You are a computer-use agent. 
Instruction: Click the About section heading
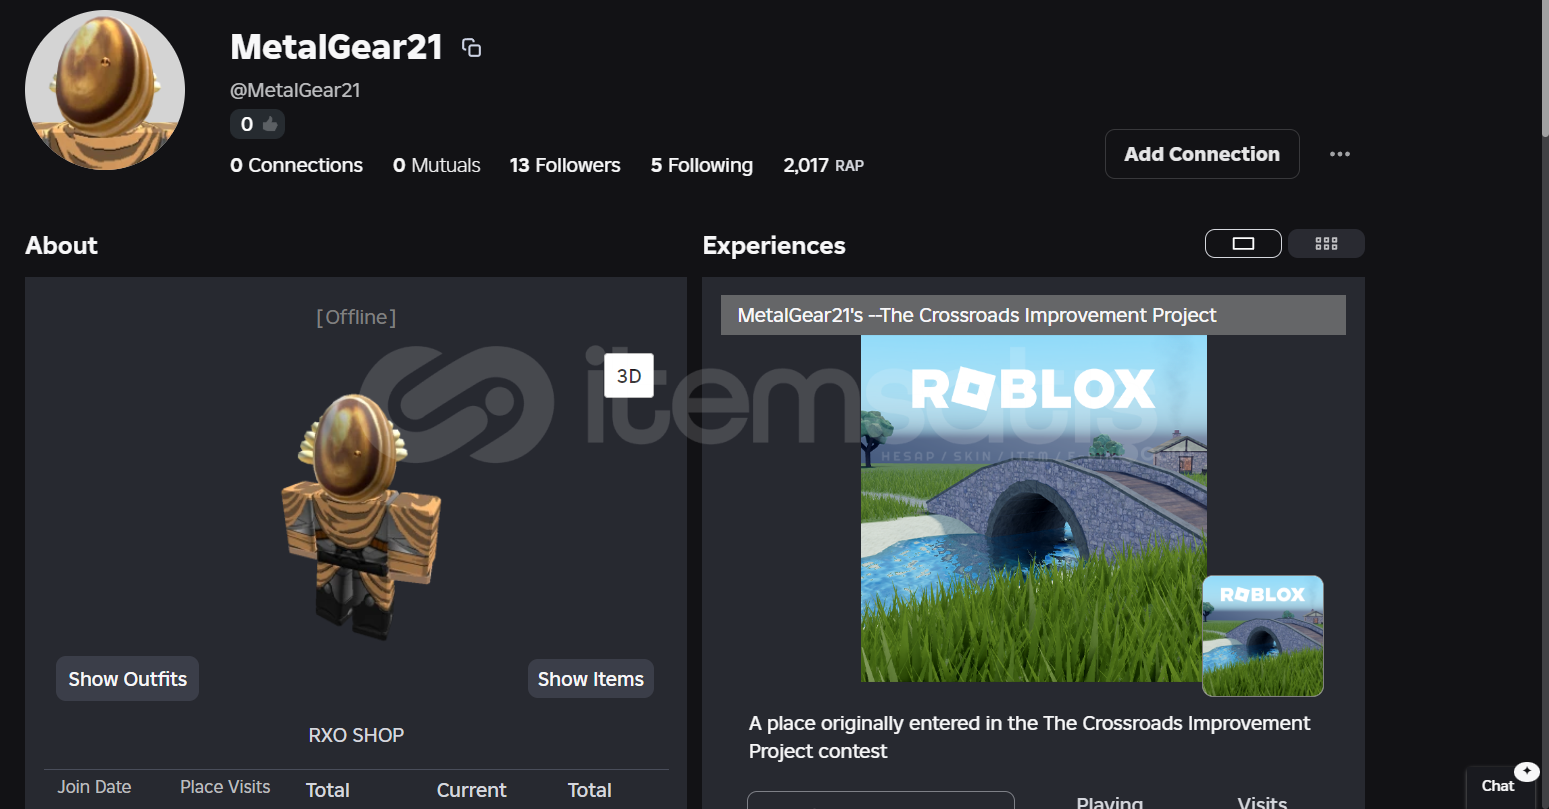coord(61,245)
